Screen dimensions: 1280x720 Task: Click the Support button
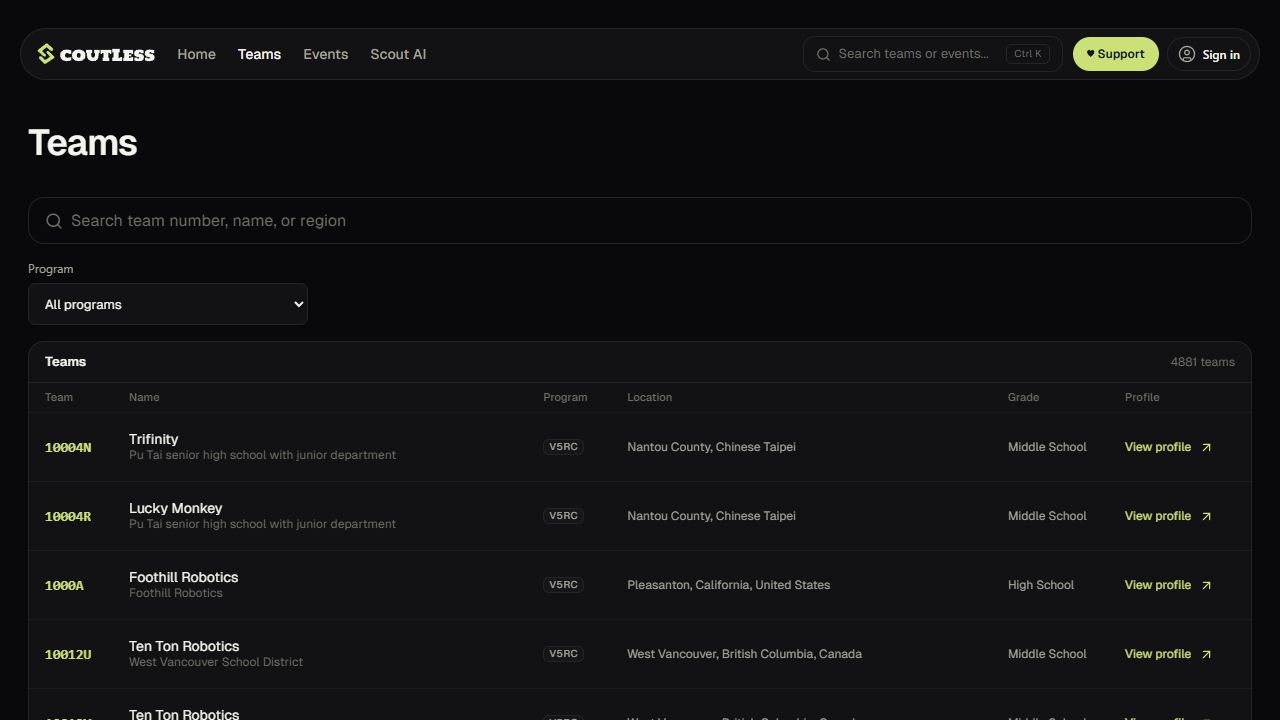coord(1116,54)
